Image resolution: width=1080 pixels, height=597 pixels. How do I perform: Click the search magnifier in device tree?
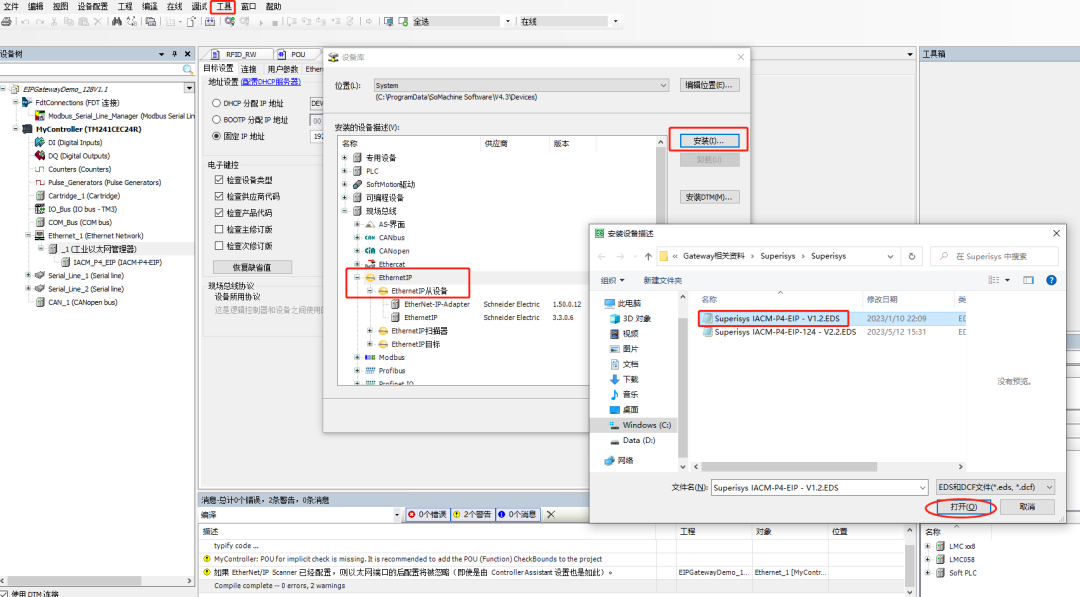187,70
